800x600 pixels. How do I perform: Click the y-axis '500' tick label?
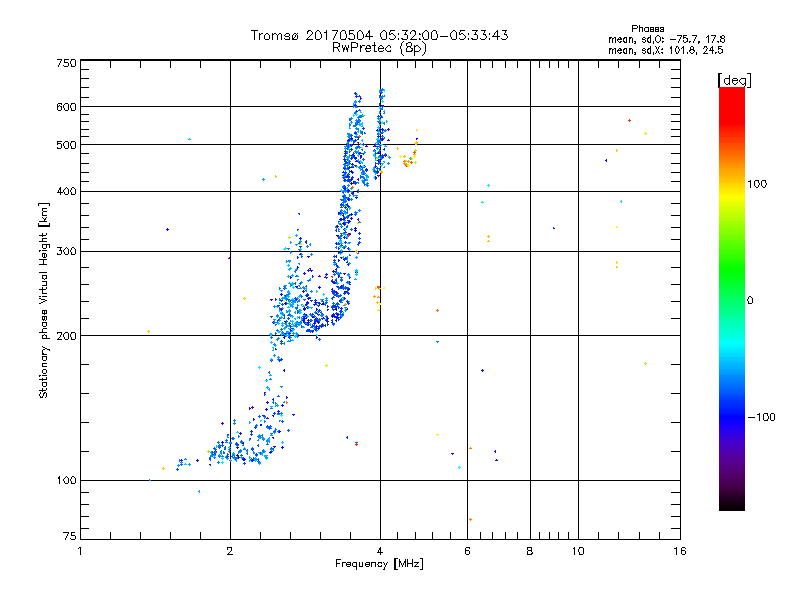pyautogui.click(x=66, y=145)
